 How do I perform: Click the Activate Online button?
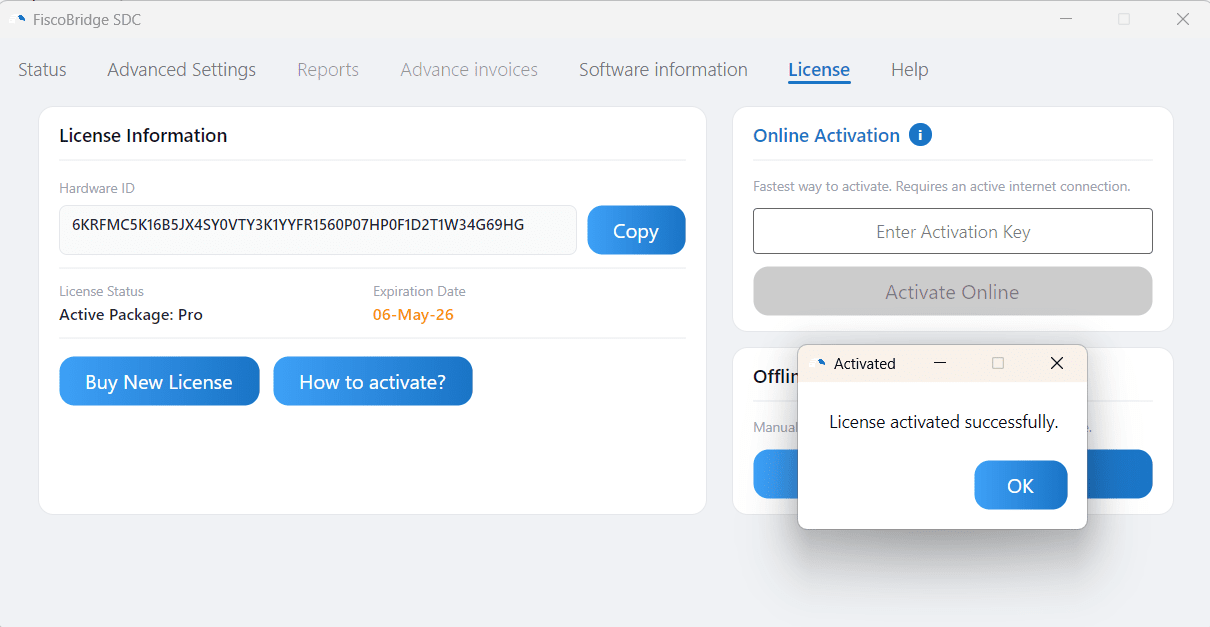952,292
